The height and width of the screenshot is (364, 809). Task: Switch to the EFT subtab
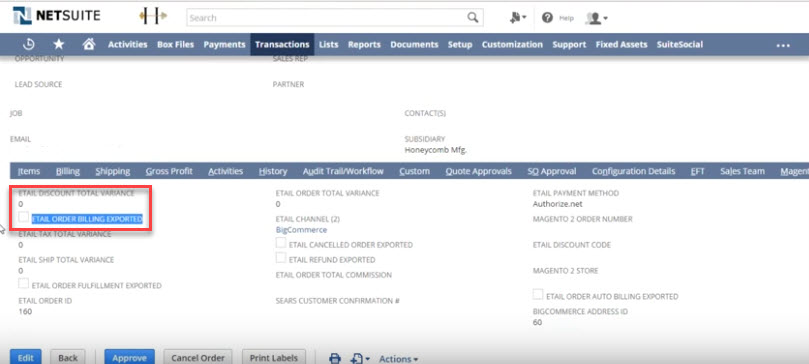click(x=698, y=171)
